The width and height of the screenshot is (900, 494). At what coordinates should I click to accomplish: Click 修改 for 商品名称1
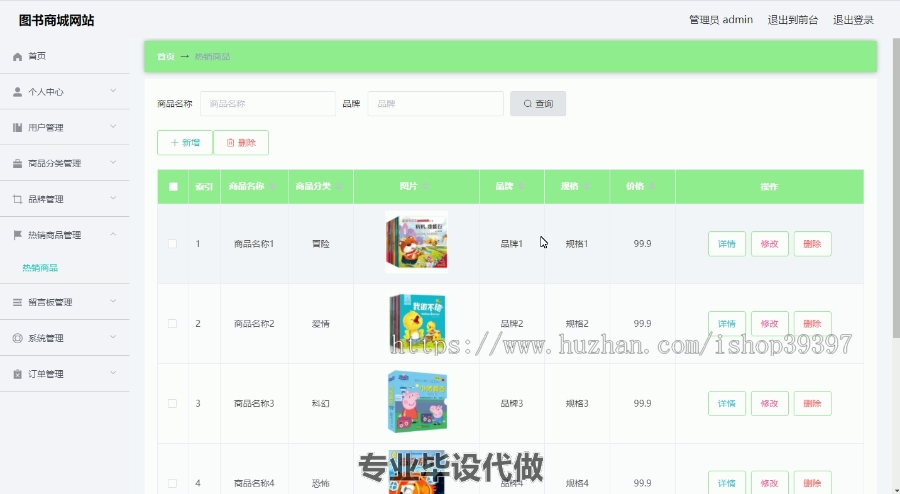coord(770,244)
